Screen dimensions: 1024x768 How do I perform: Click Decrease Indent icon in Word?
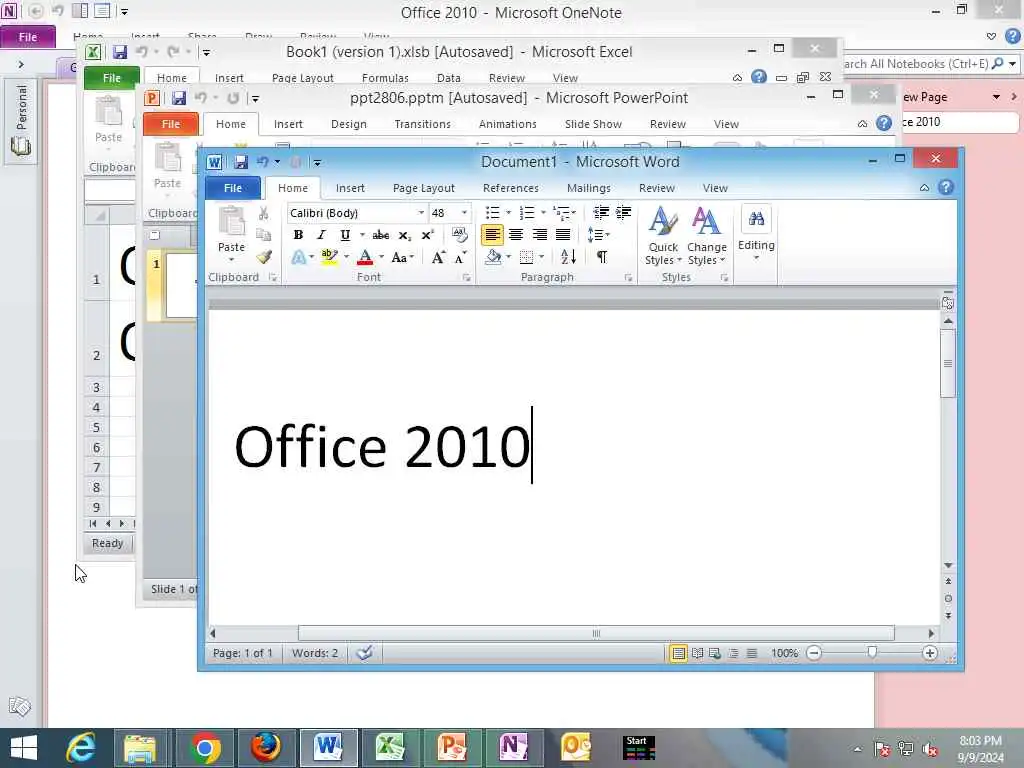601,212
